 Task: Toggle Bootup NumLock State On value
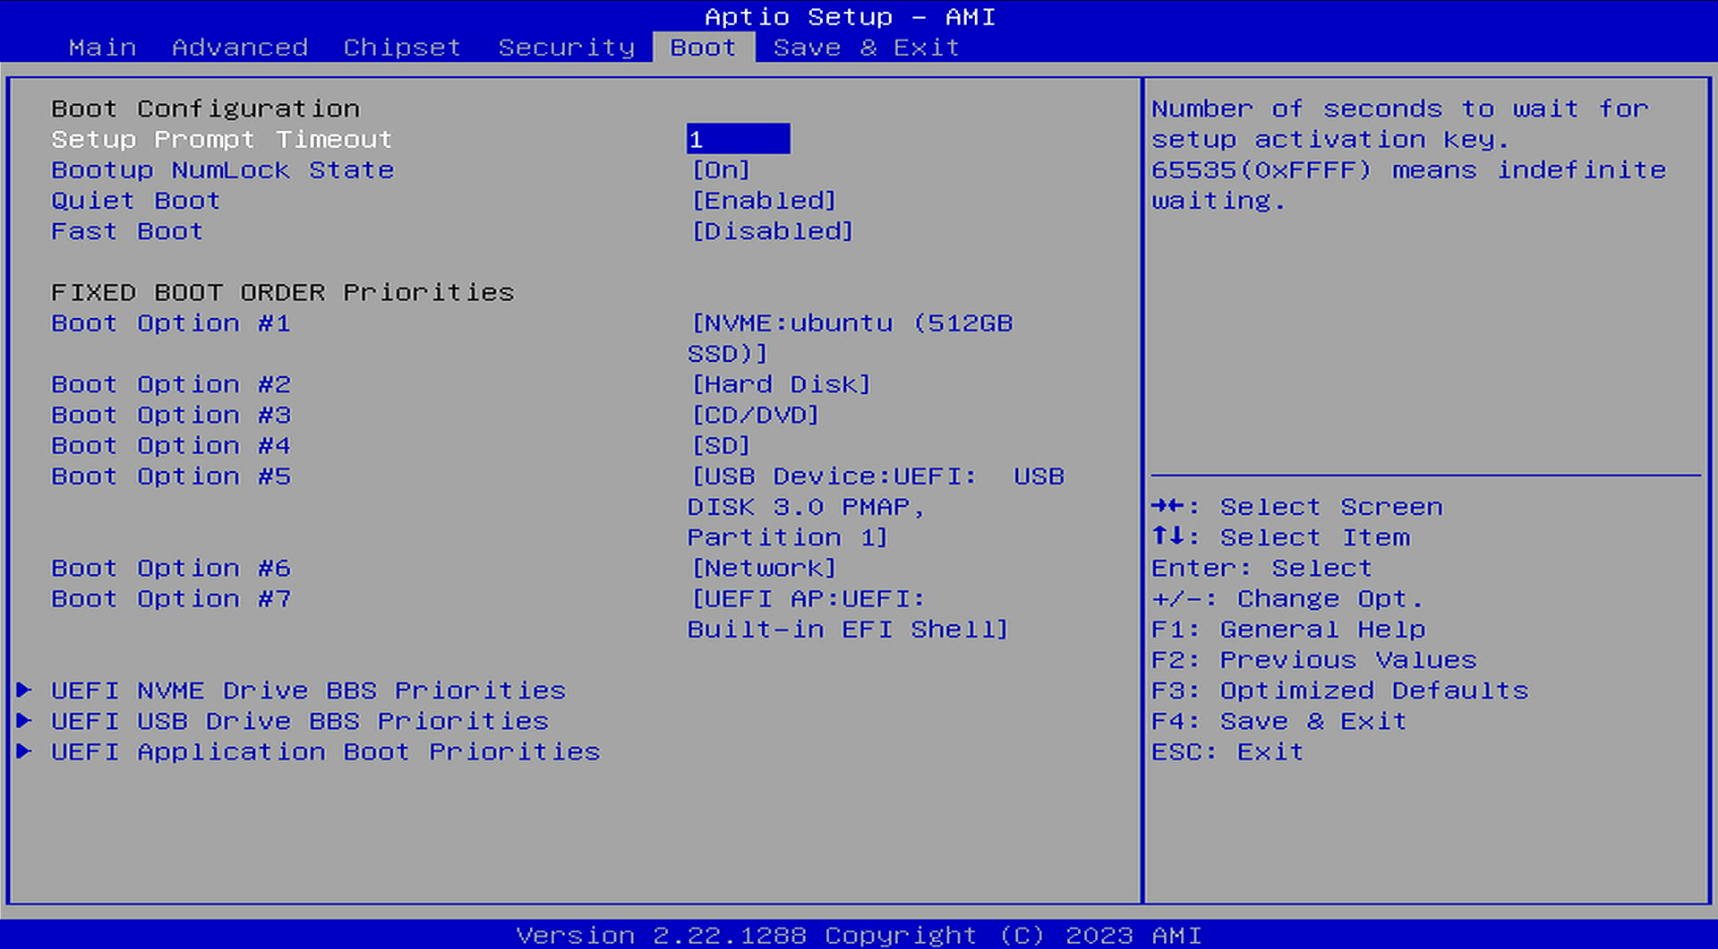[721, 170]
